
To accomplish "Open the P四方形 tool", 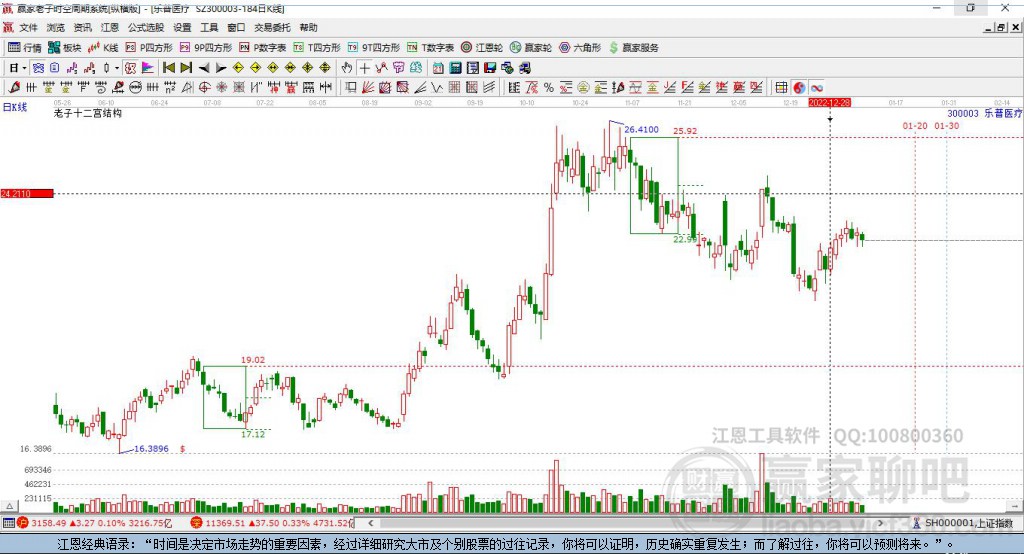I will tap(149, 48).
